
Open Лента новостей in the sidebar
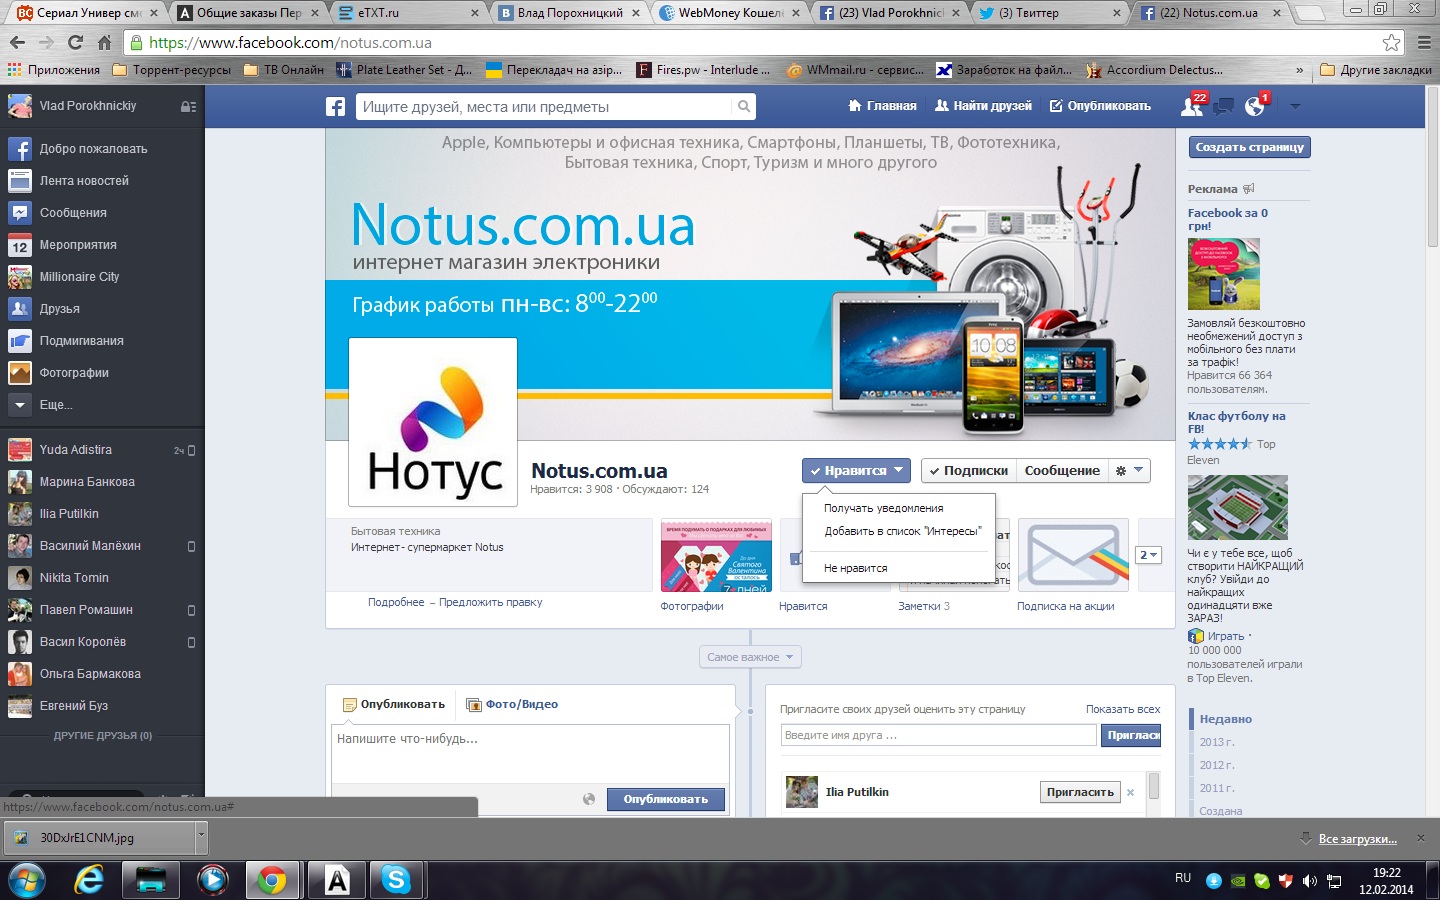pyautogui.click(x=84, y=181)
